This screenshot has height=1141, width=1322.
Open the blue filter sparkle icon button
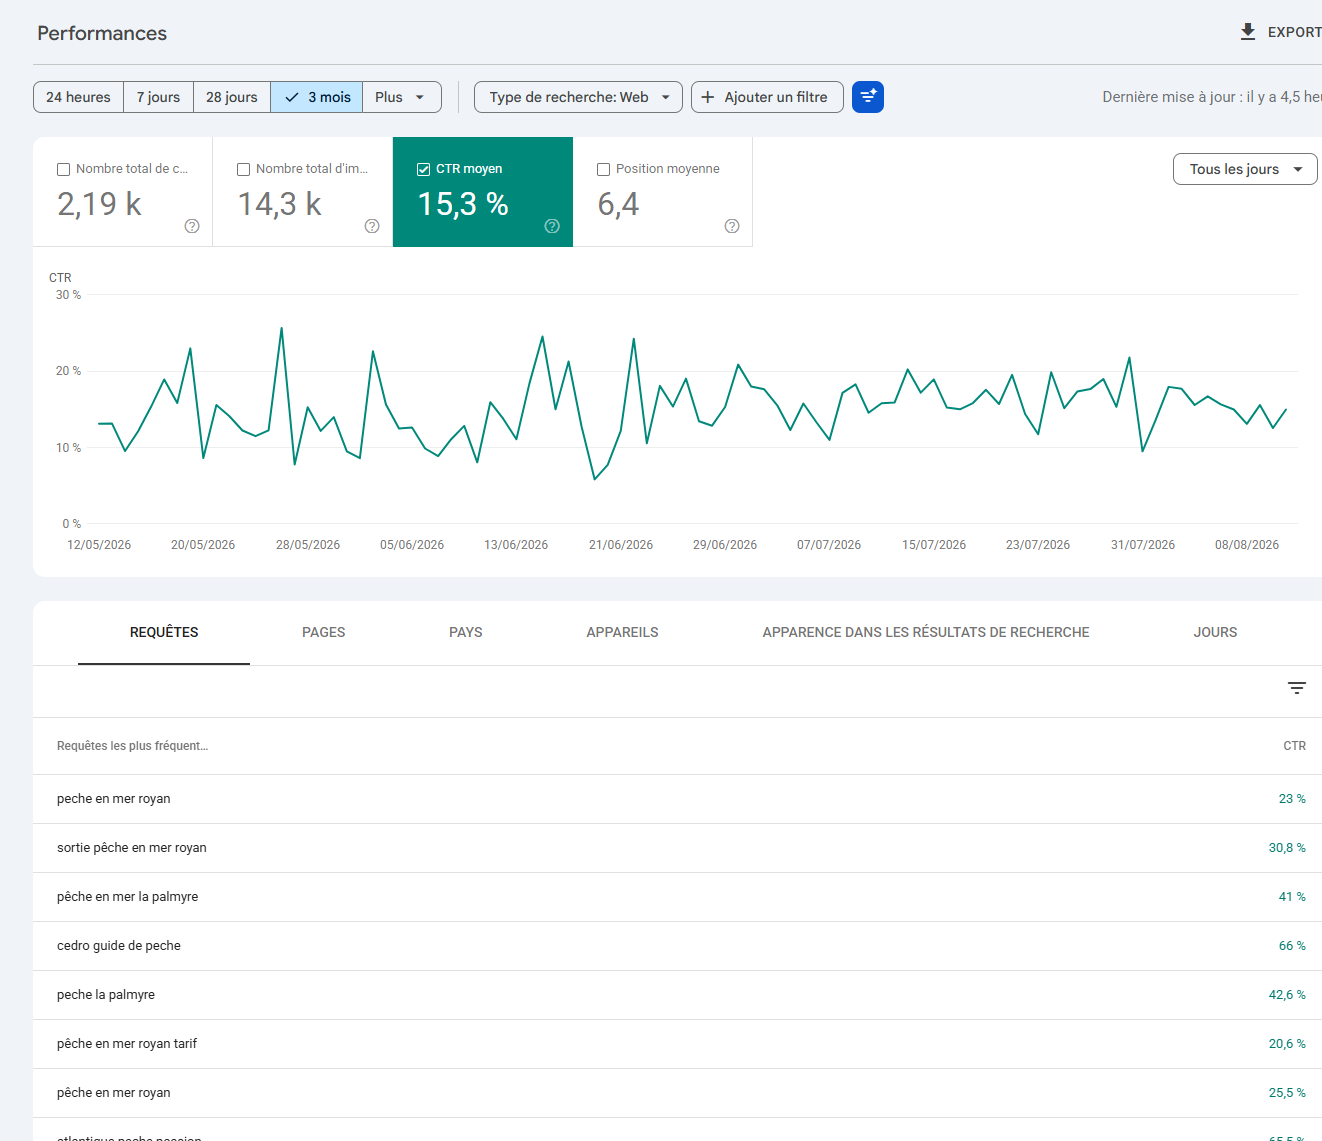(x=868, y=97)
